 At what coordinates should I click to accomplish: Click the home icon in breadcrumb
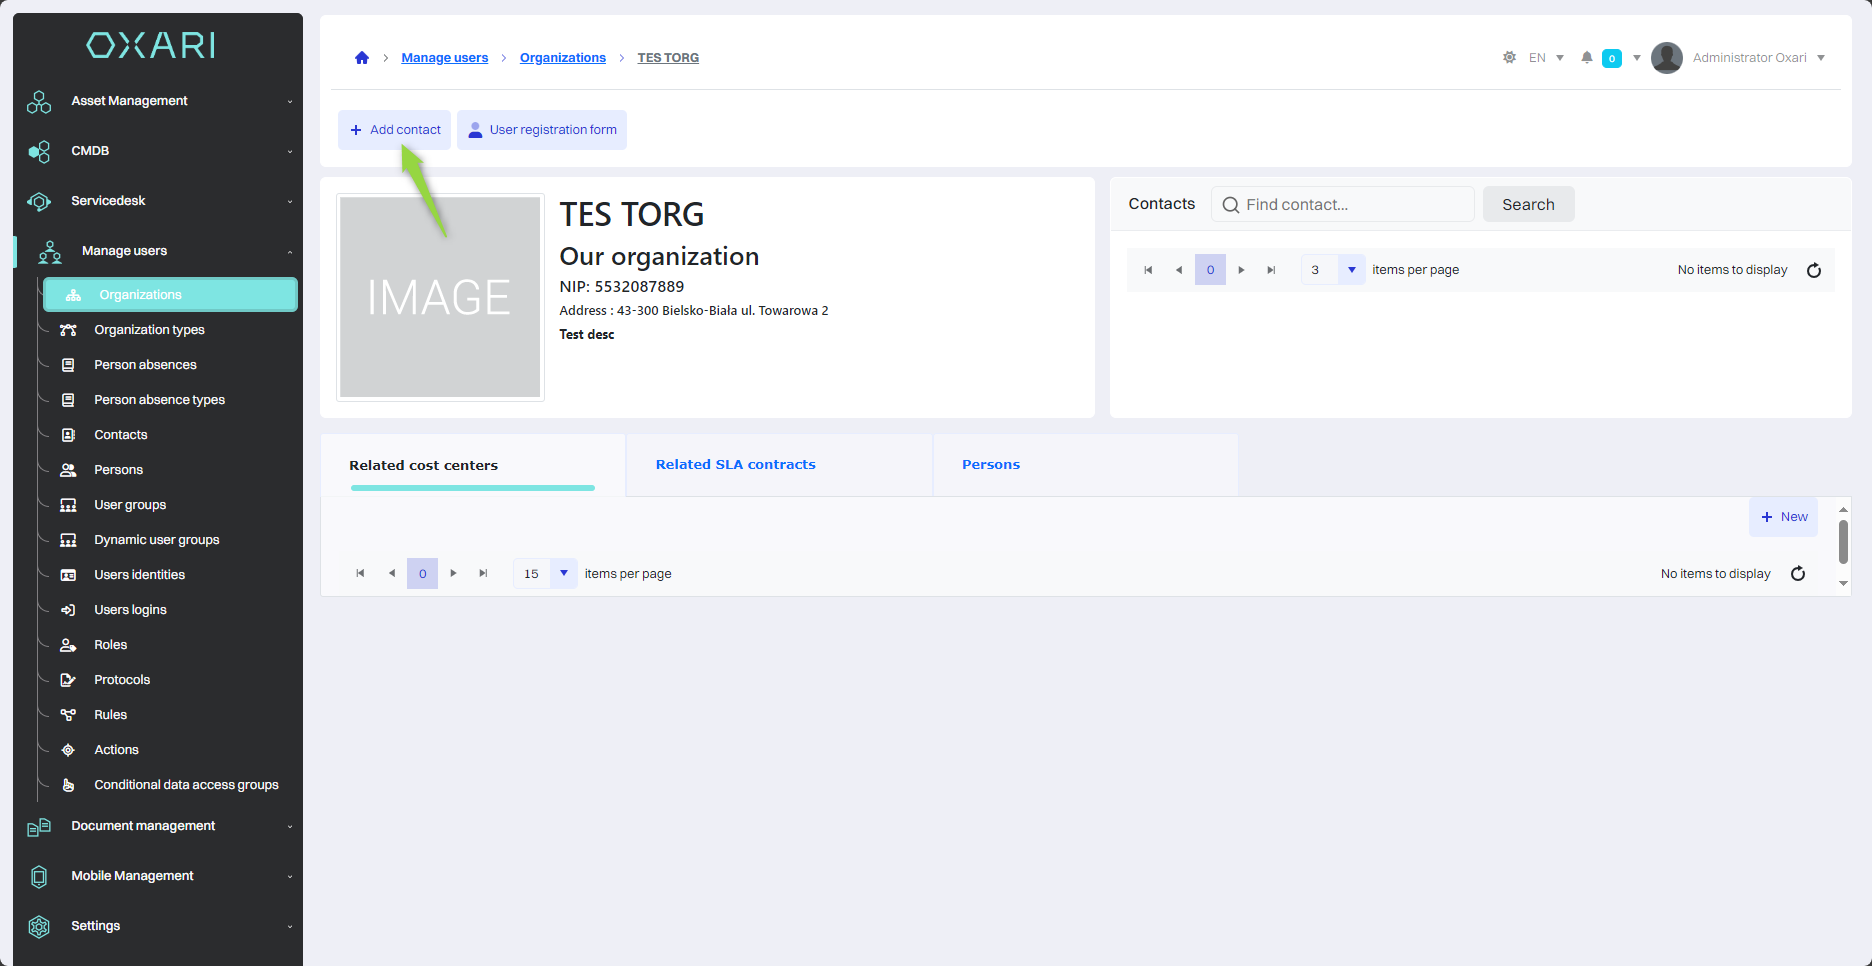[x=362, y=58]
